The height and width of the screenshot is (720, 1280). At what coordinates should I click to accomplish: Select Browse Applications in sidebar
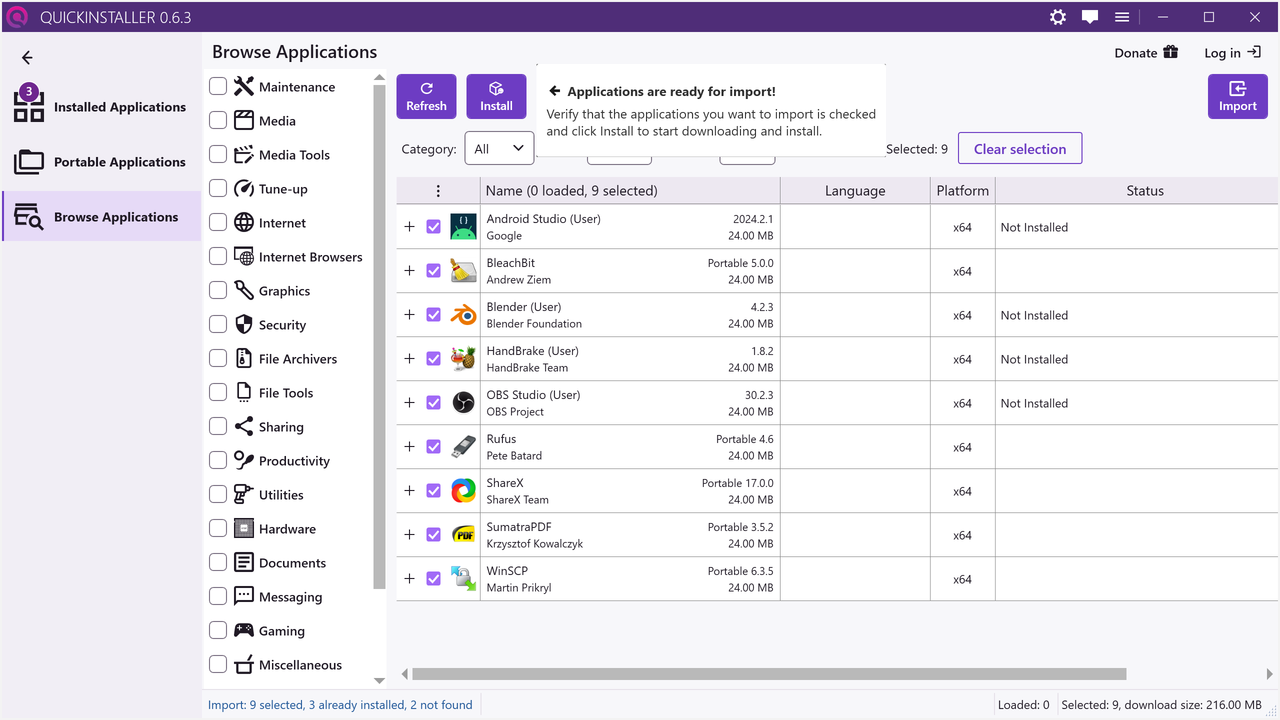tap(101, 217)
